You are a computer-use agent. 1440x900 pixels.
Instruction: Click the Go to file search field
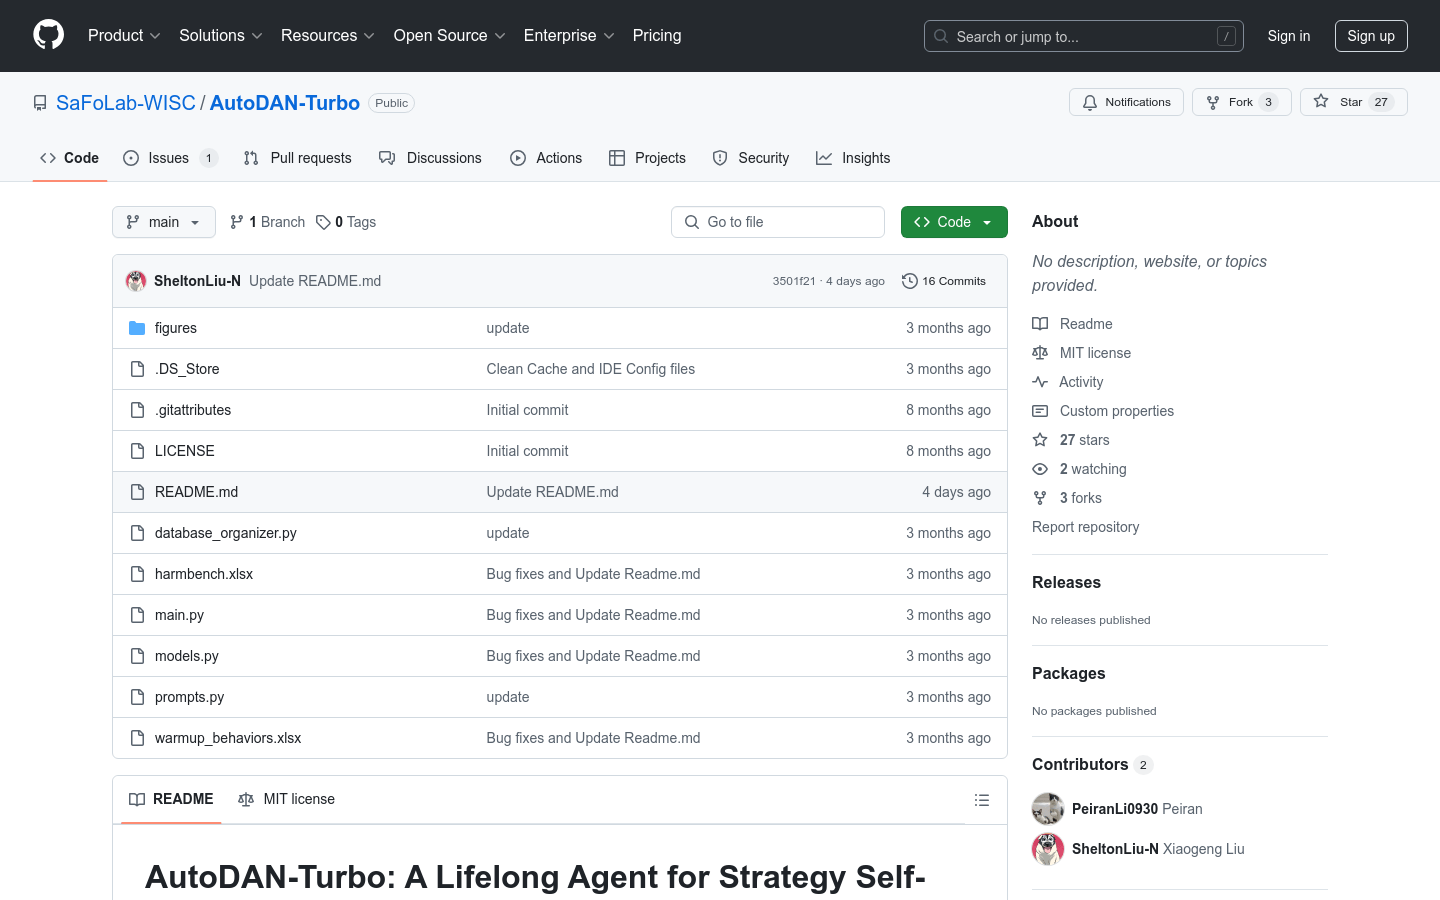[x=778, y=222]
